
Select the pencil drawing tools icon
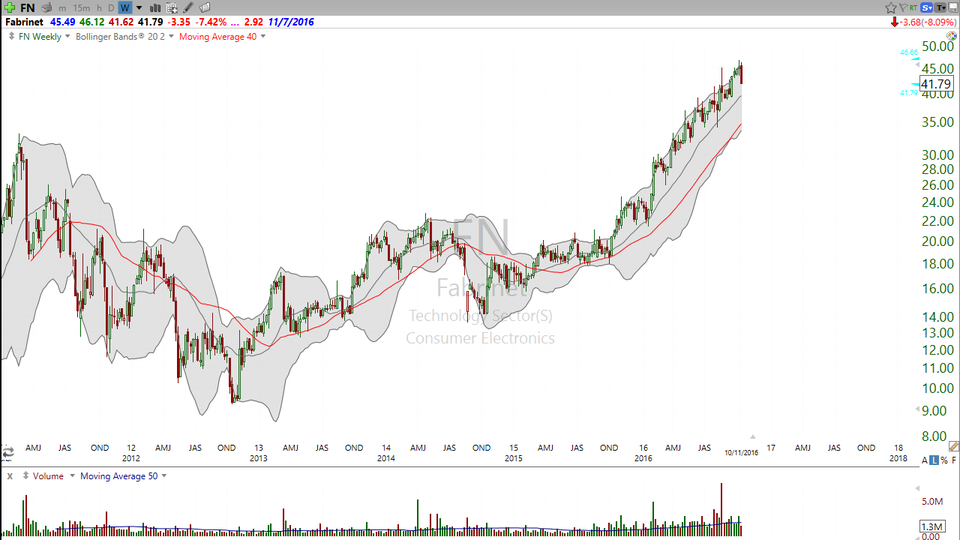189,8
